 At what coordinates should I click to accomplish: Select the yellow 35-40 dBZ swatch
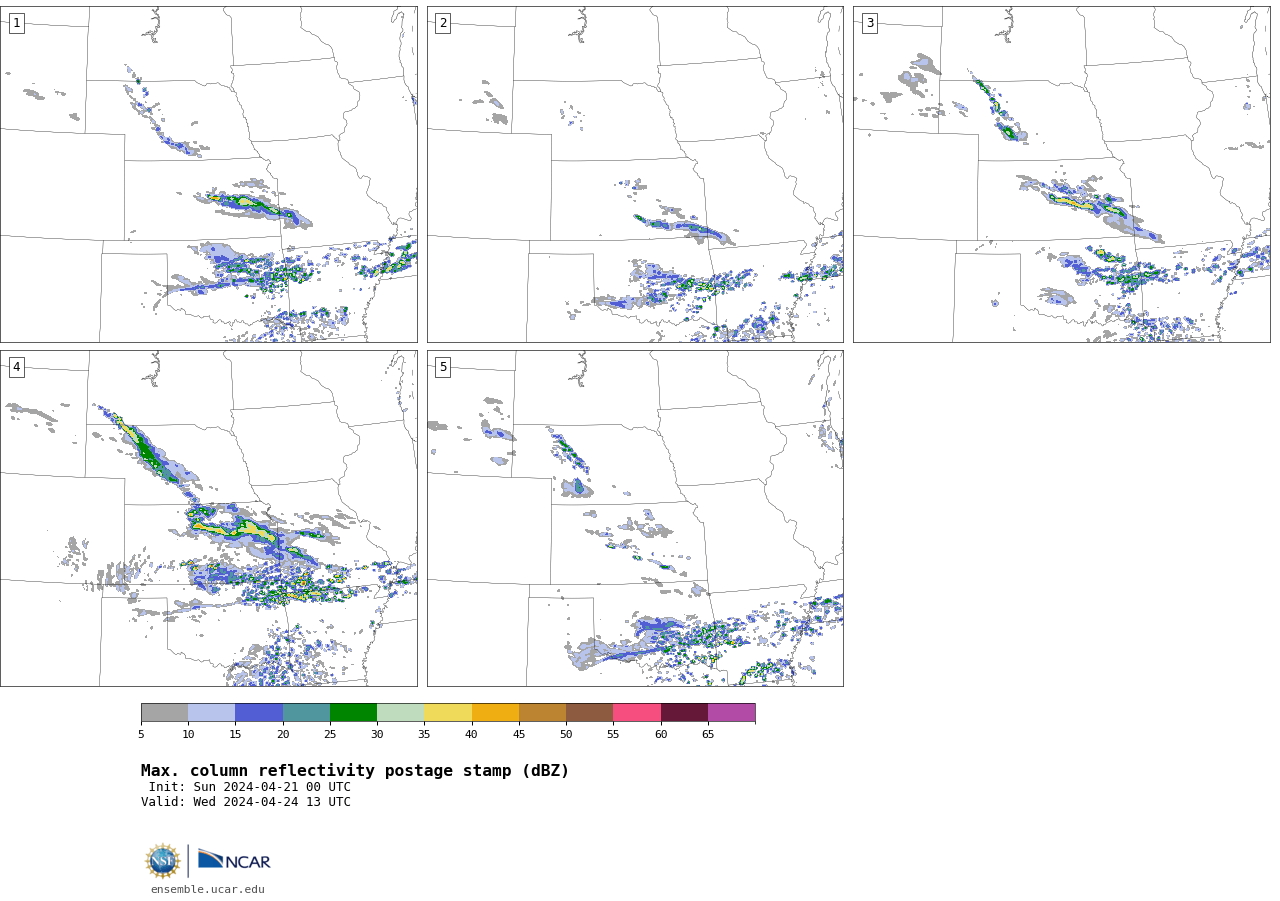448,712
